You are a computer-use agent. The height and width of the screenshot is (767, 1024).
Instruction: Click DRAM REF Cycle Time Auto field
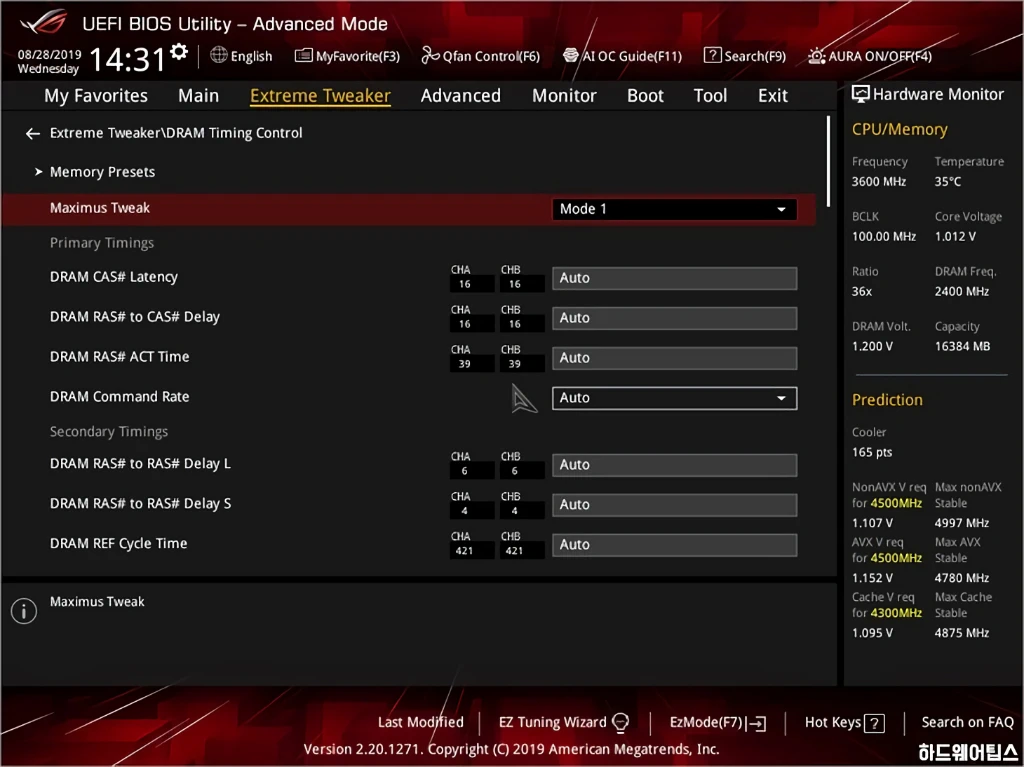click(x=674, y=544)
